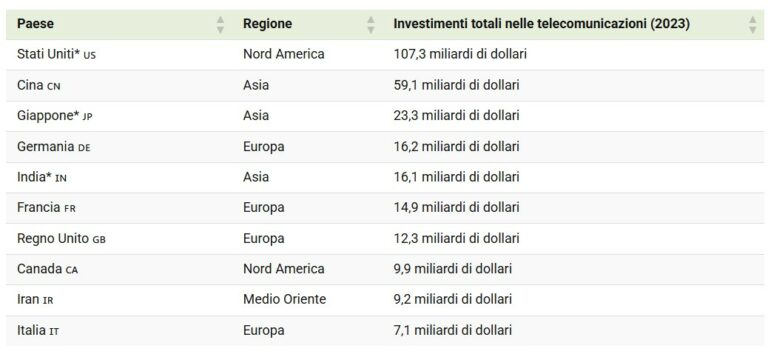This screenshot has height=360, width=768.
Task: Sort table by Paese column sort arrows
Action: pyautogui.click(x=220, y=24)
